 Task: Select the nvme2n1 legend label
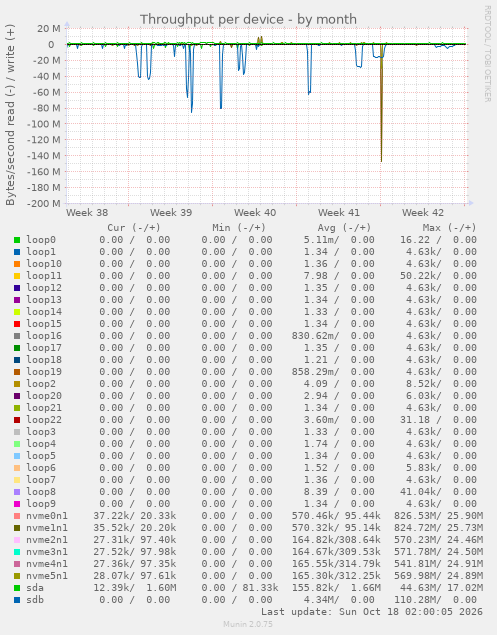tap(47, 540)
